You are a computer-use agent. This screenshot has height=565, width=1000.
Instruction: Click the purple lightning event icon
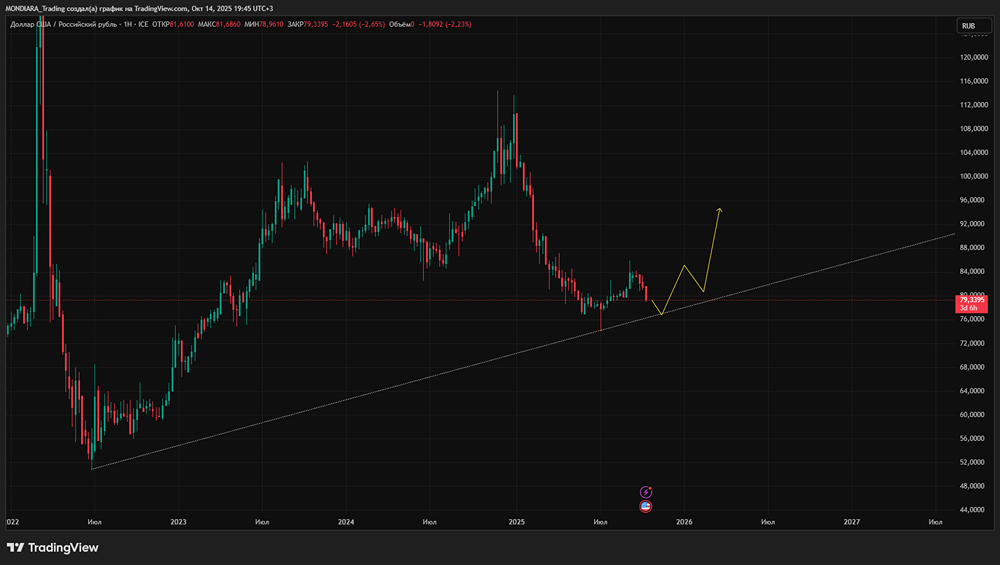coord(646,492)
